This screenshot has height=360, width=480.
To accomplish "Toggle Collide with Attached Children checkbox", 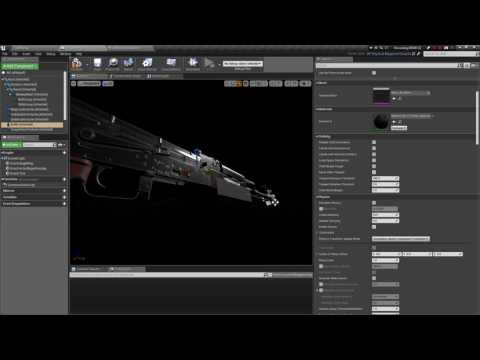I will click(x=374, y=154).
